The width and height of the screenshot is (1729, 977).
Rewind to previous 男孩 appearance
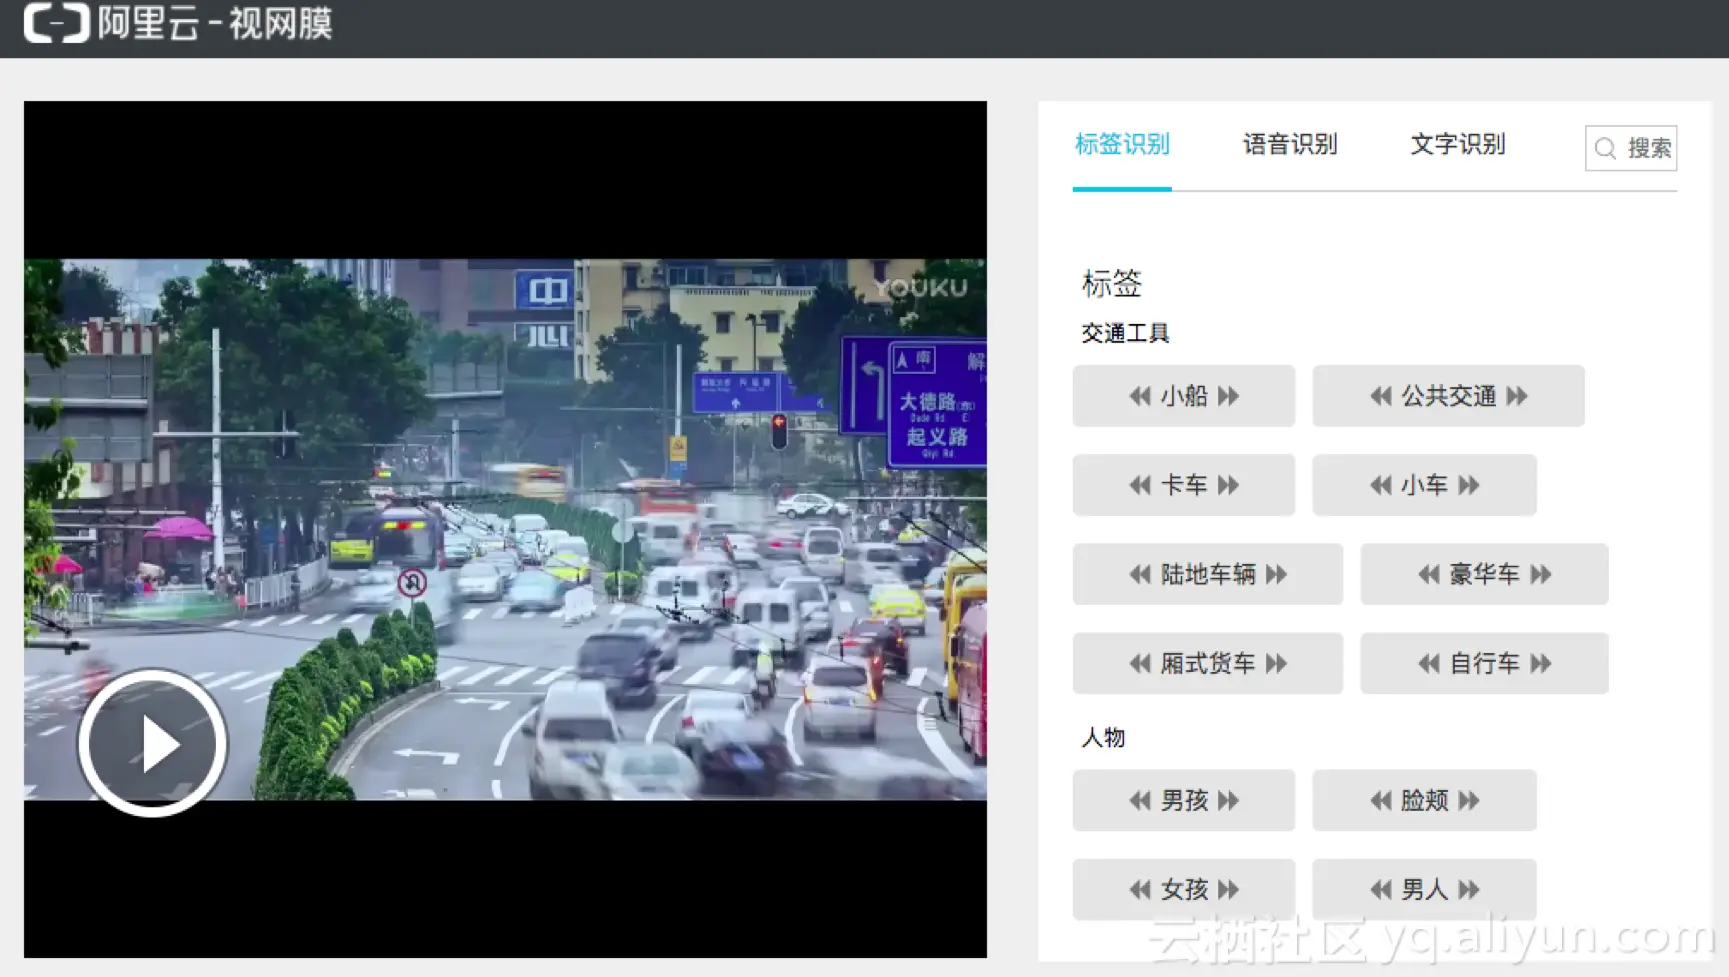[1140, 800]
